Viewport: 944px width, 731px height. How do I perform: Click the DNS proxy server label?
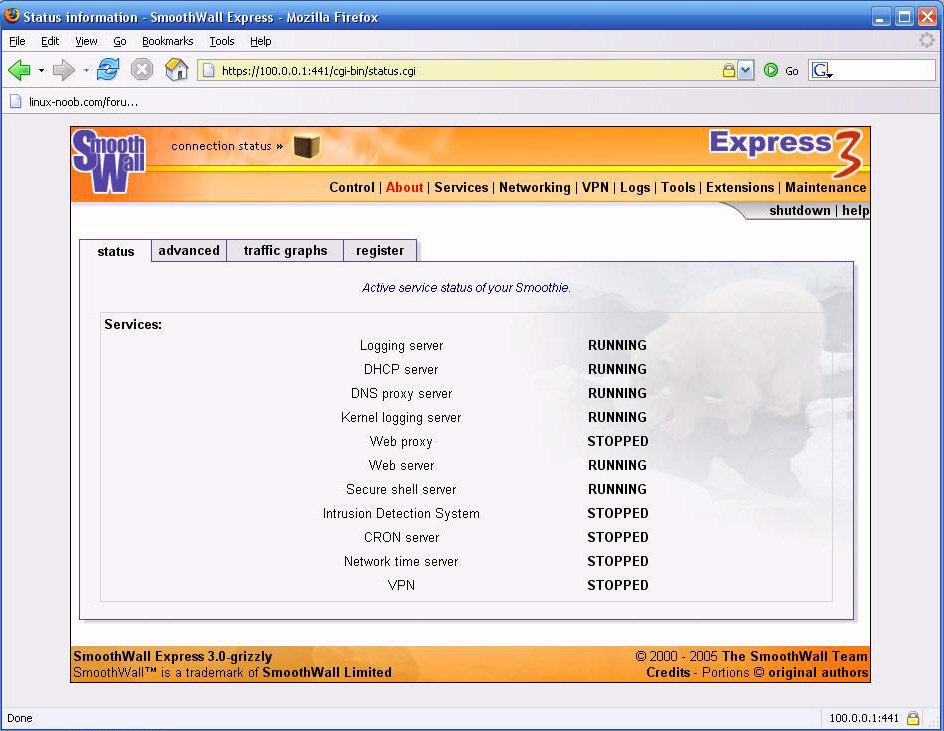pos(402,394)
